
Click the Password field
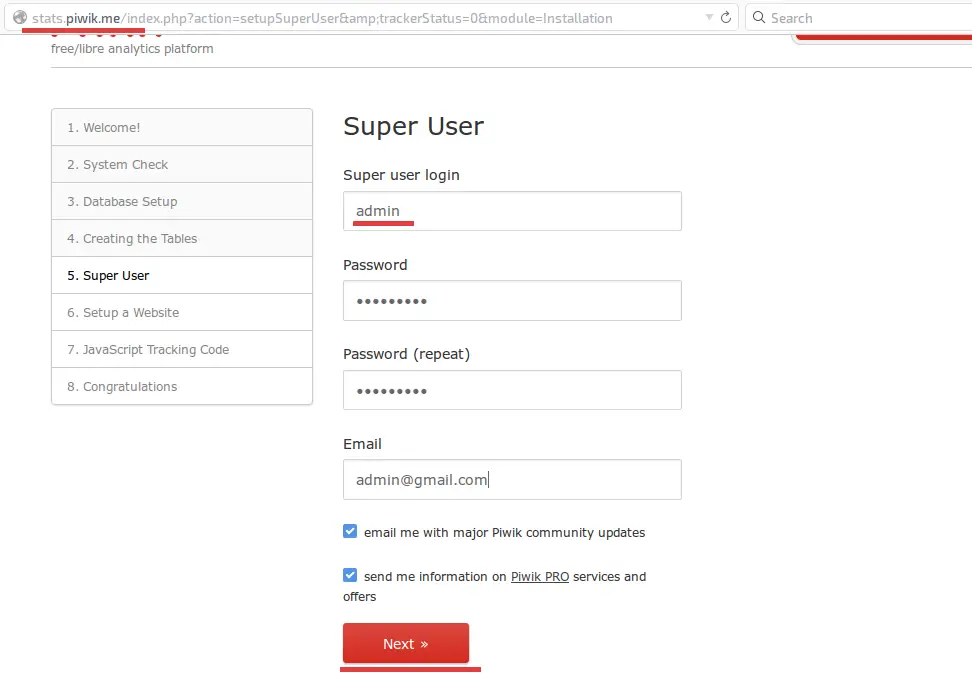pos(512,301)
